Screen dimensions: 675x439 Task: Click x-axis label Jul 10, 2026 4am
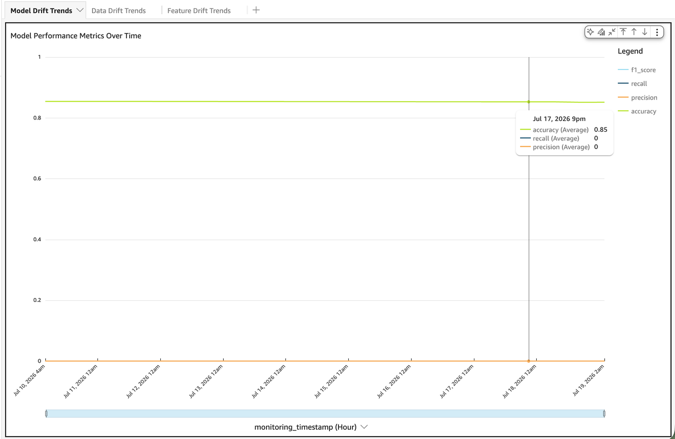click(x=29, y=380)
